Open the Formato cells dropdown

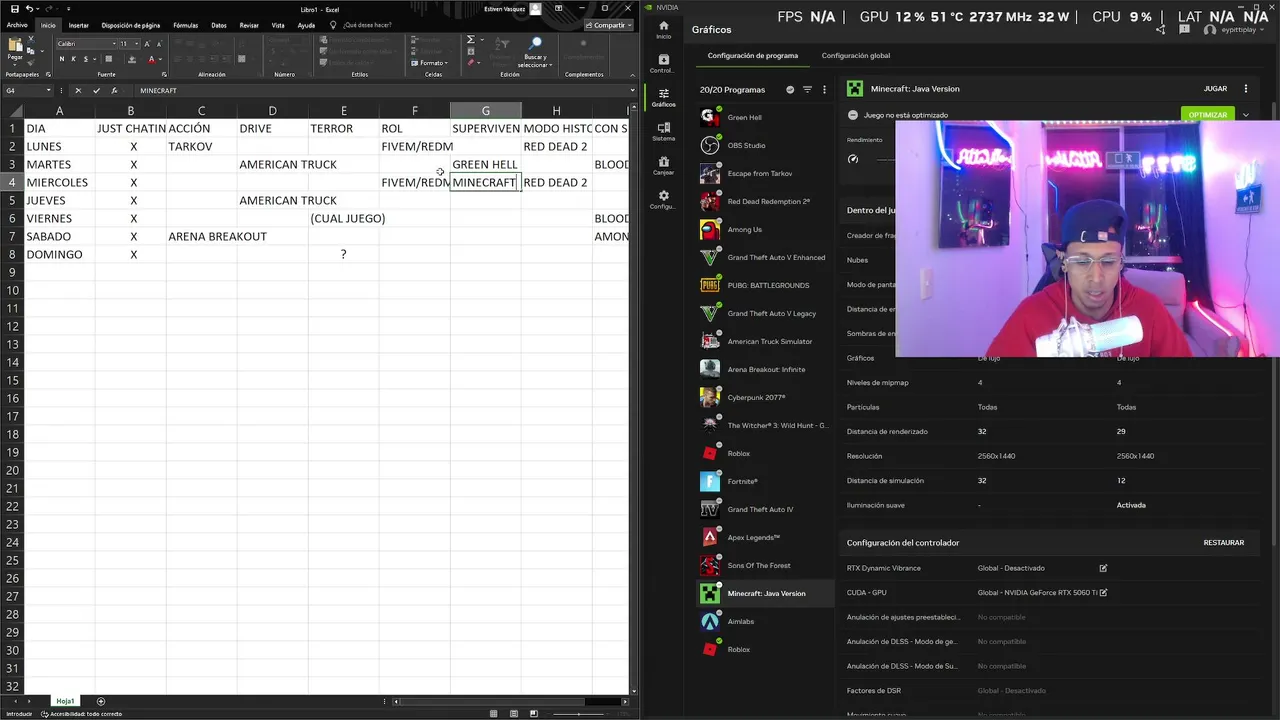click(x=429, y=63)
